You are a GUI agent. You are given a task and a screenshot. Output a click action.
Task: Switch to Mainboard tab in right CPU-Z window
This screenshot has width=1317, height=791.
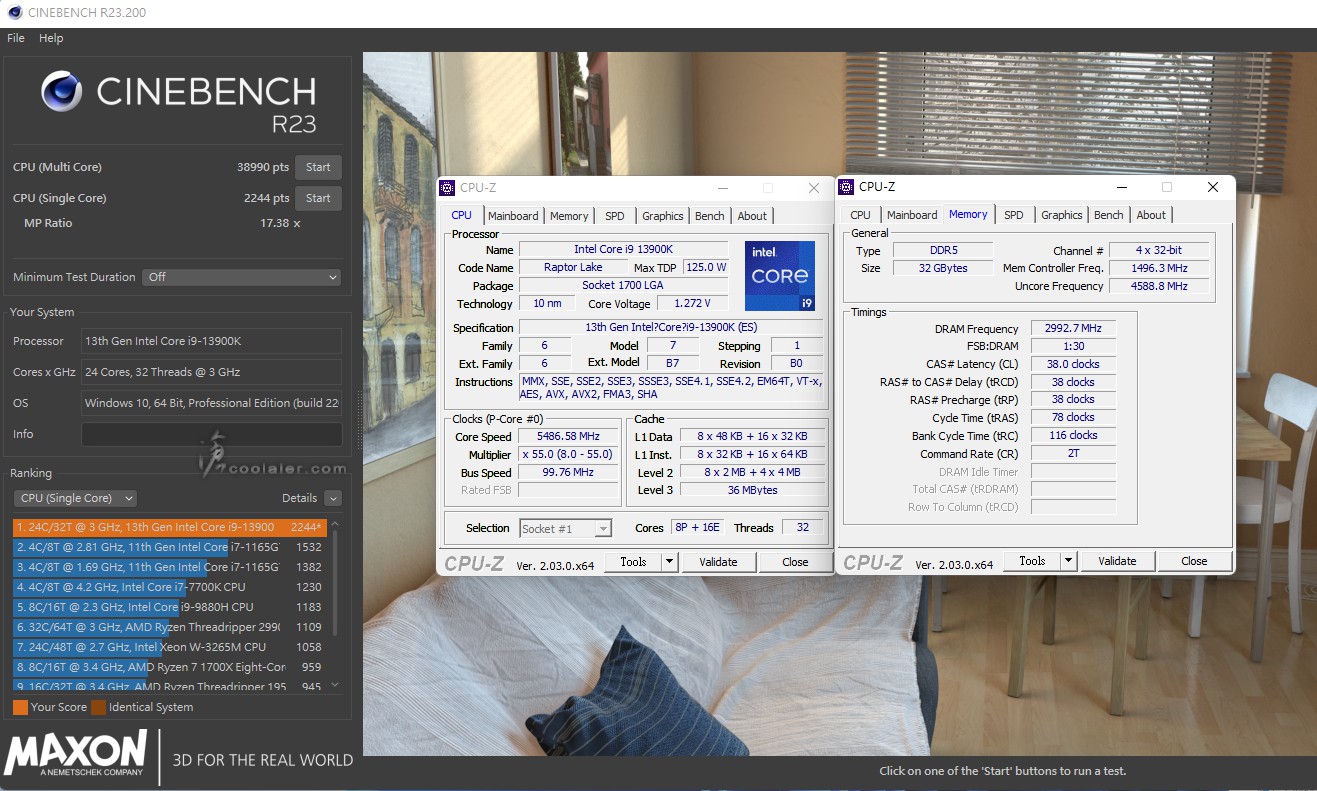[912, 215]
